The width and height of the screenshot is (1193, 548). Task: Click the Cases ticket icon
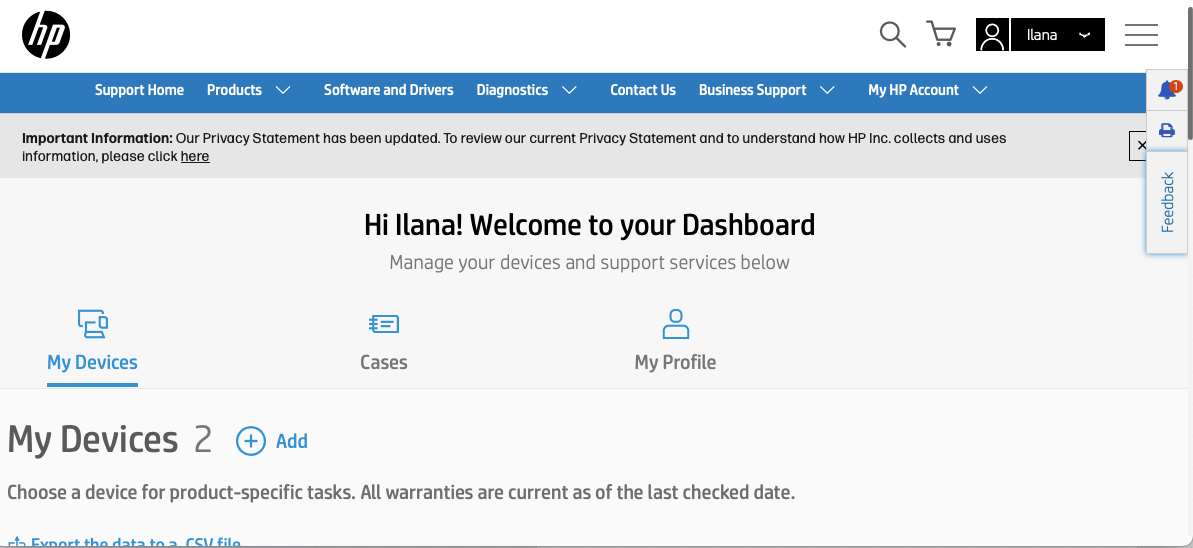click(x=383, y=324)
